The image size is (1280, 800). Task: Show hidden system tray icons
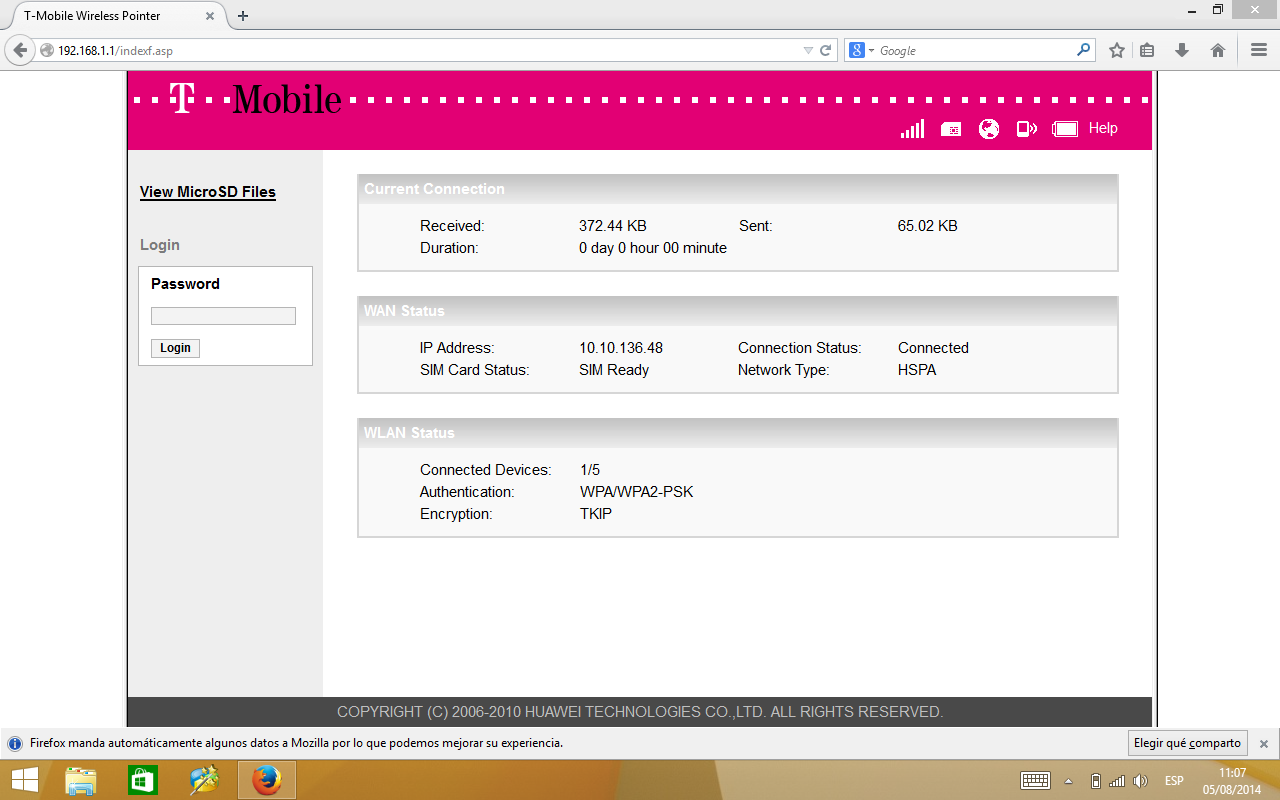1068,781
